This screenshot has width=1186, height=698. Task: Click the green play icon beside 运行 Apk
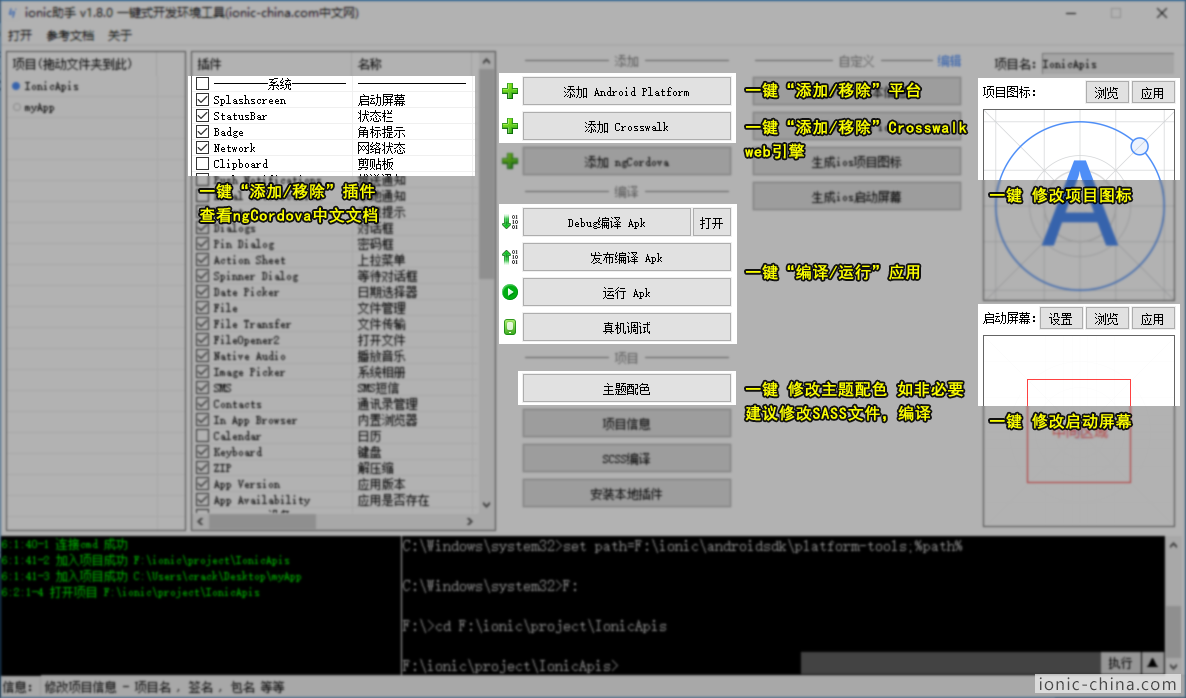pos(510,292)
